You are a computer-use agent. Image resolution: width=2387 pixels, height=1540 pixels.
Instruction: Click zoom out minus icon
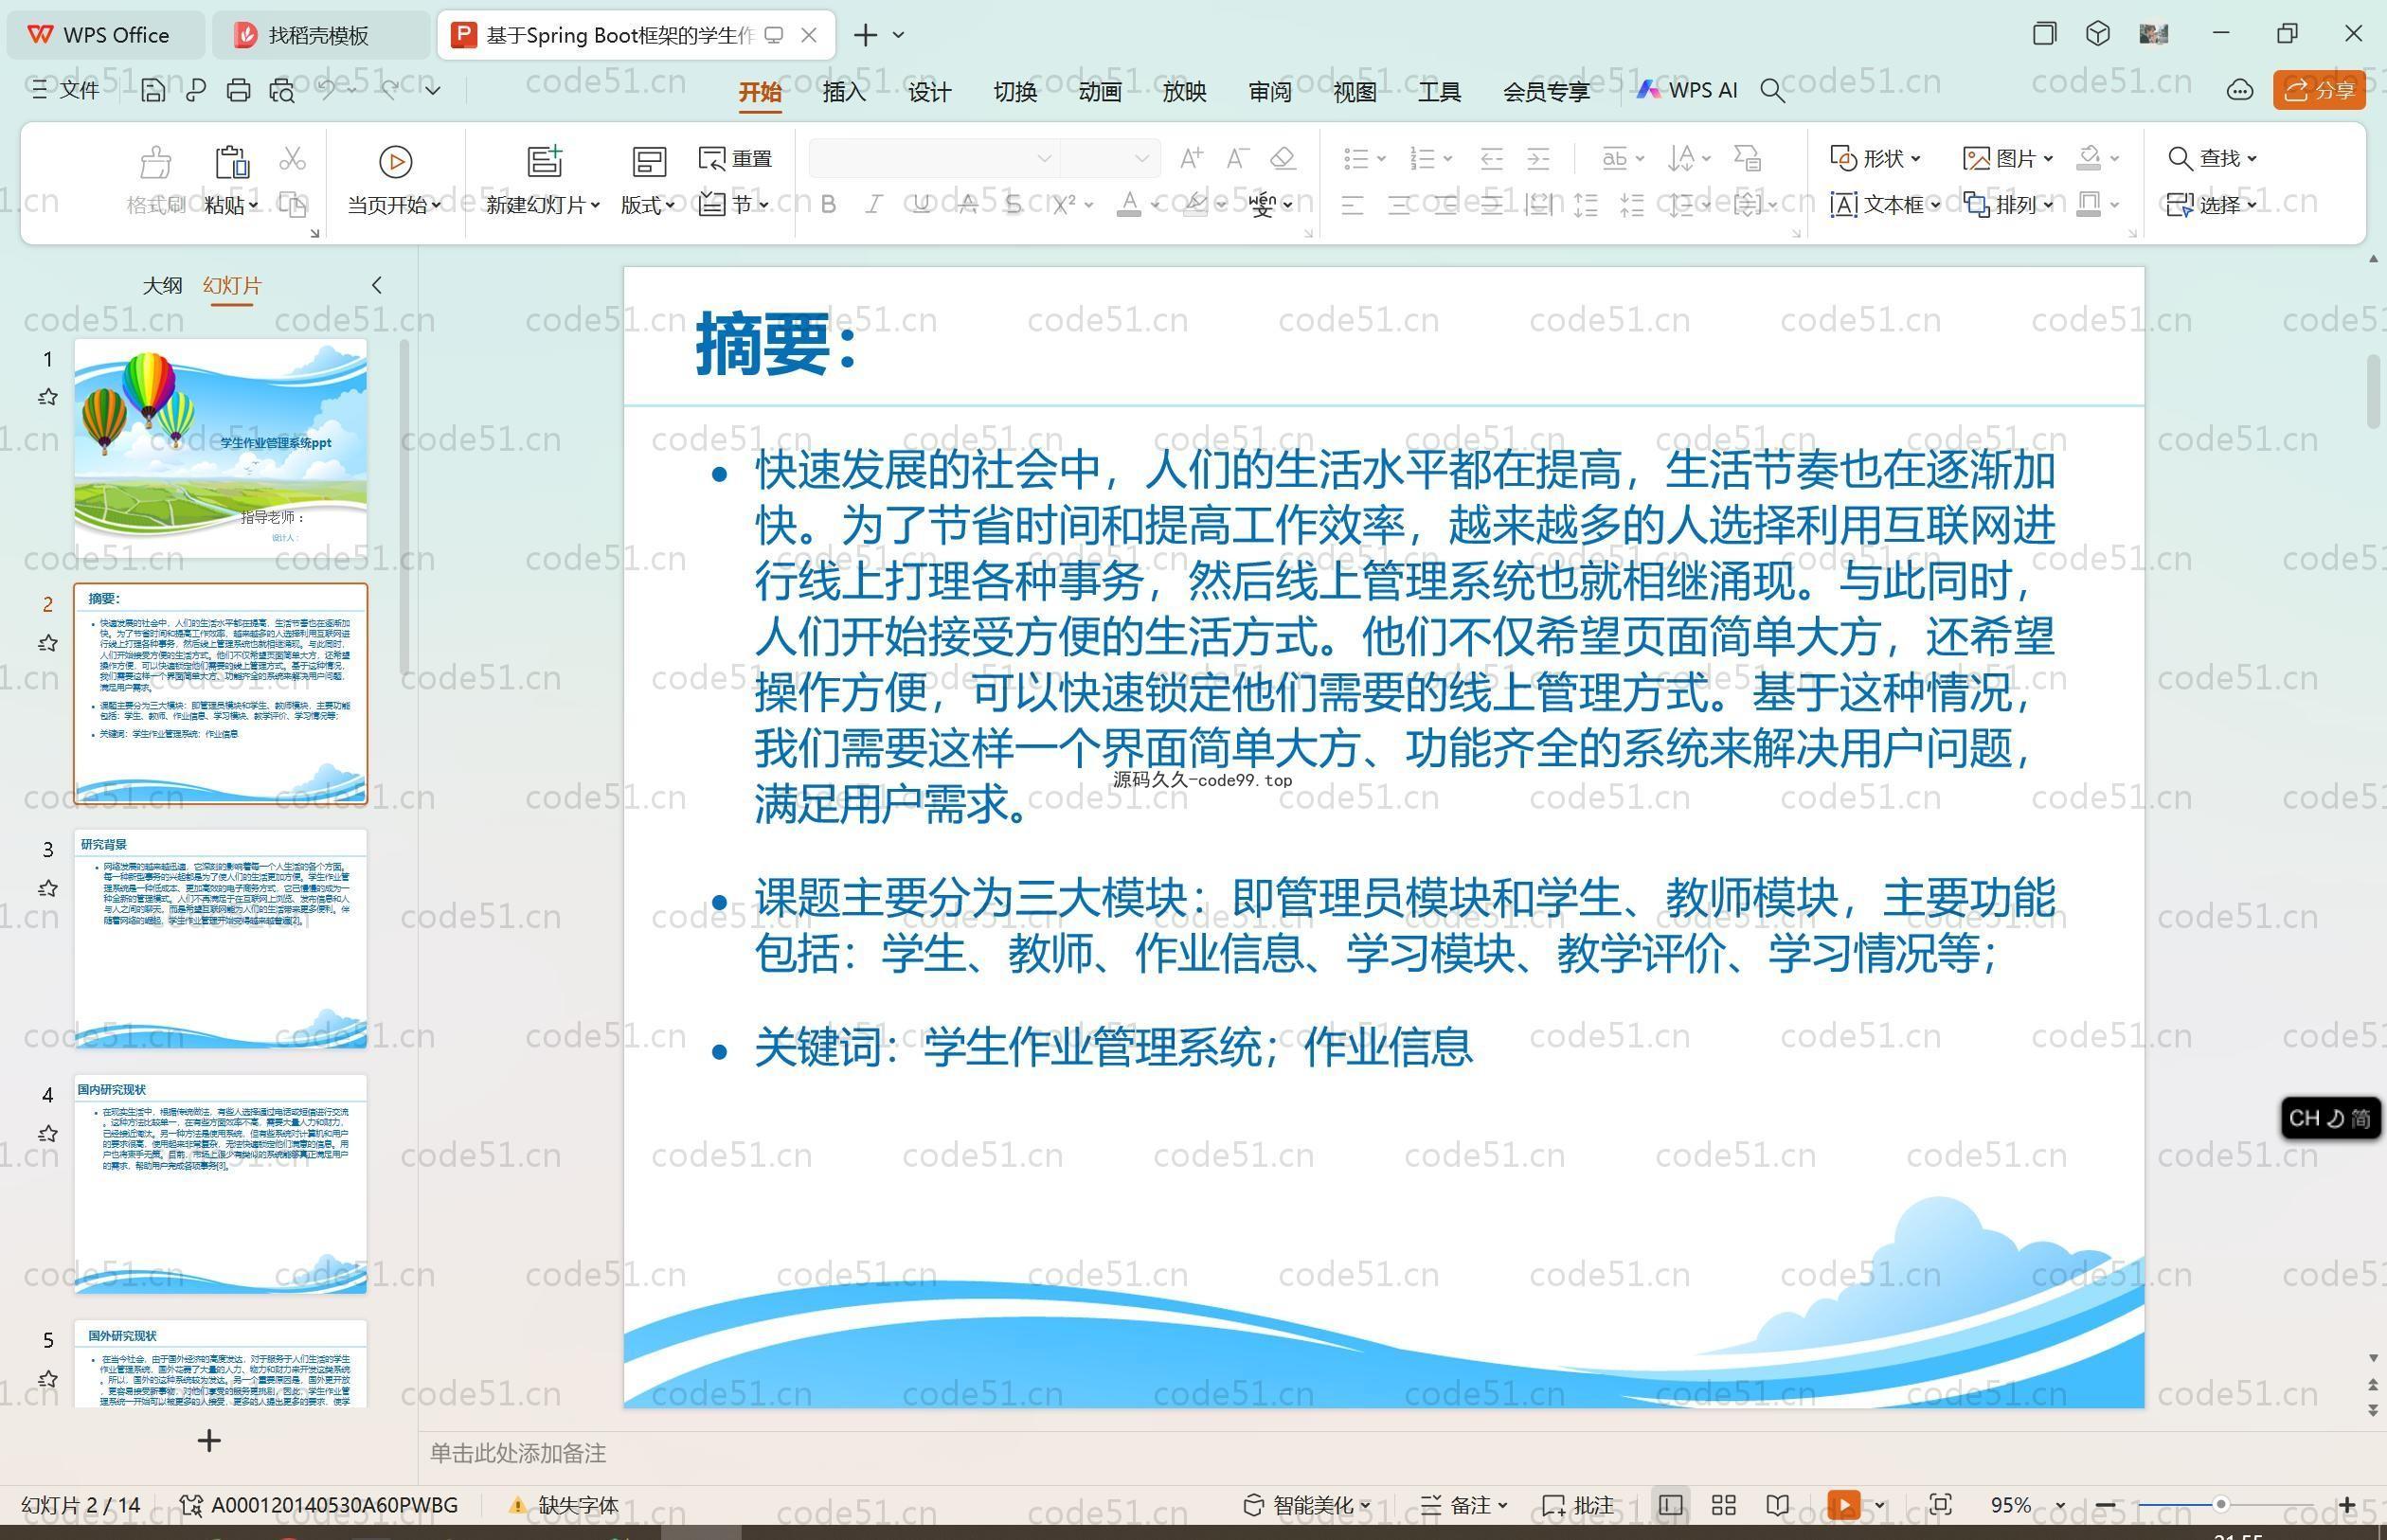pos(2105,1505)
